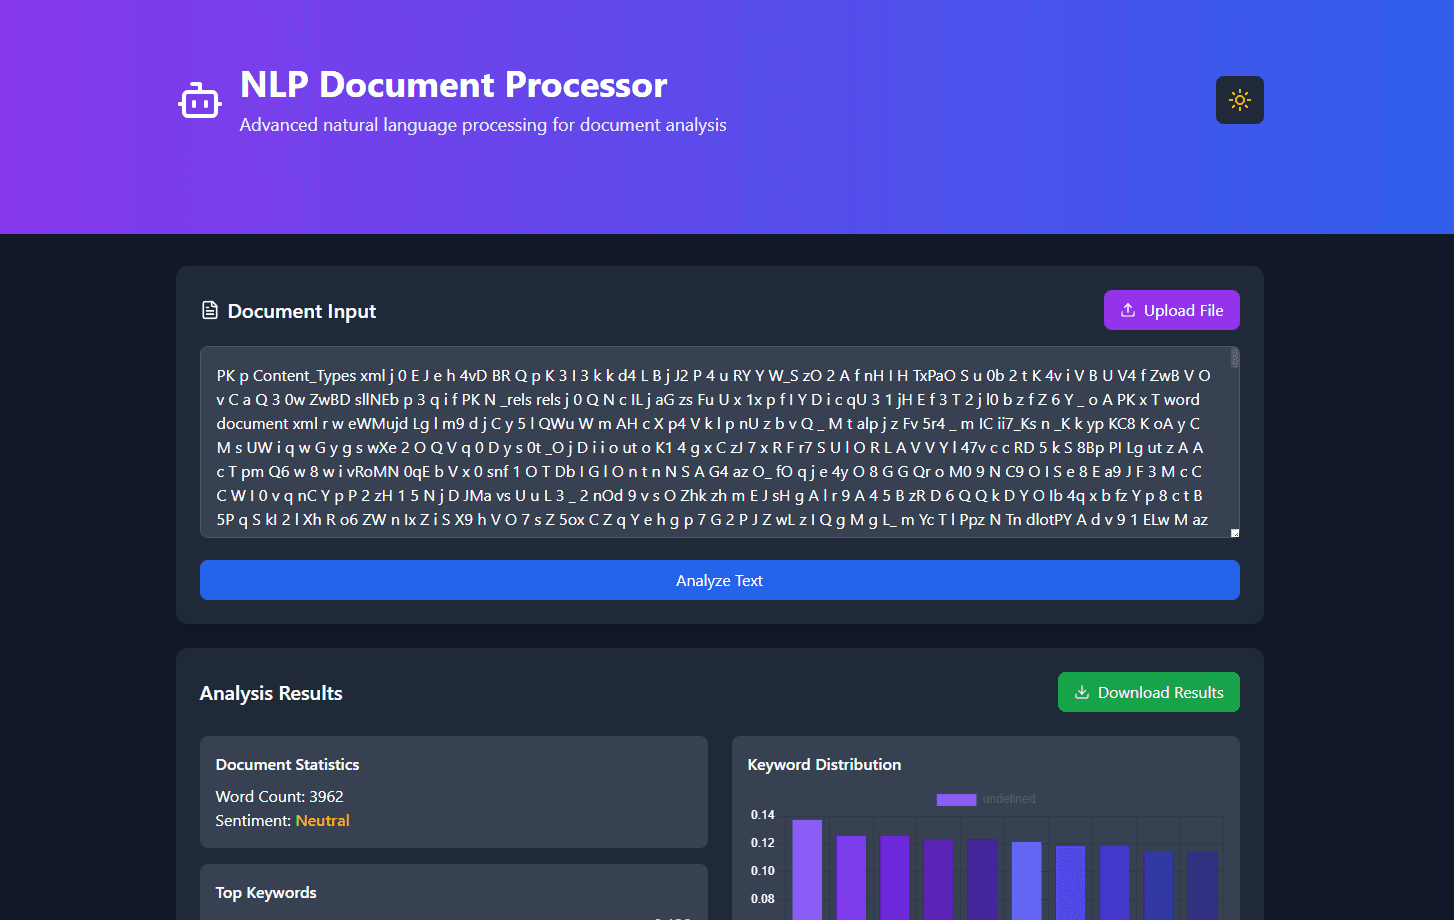This screenshot has width=1454, height=920.
Task: Click the 'Keyword Distribution' heading
Action: click(x=824, y=764)
